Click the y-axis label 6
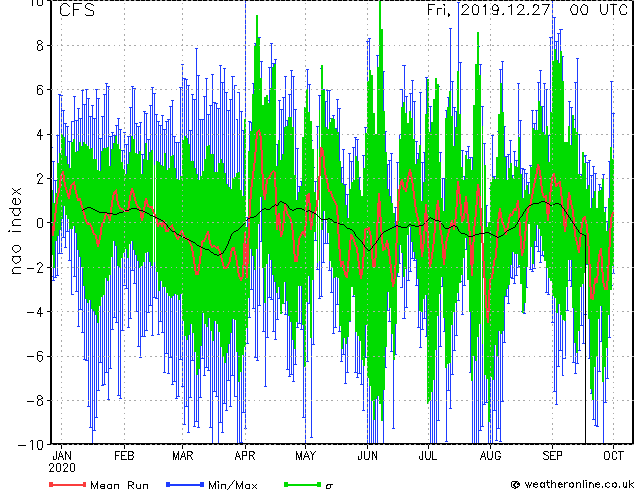 click(x=40, y=90)
